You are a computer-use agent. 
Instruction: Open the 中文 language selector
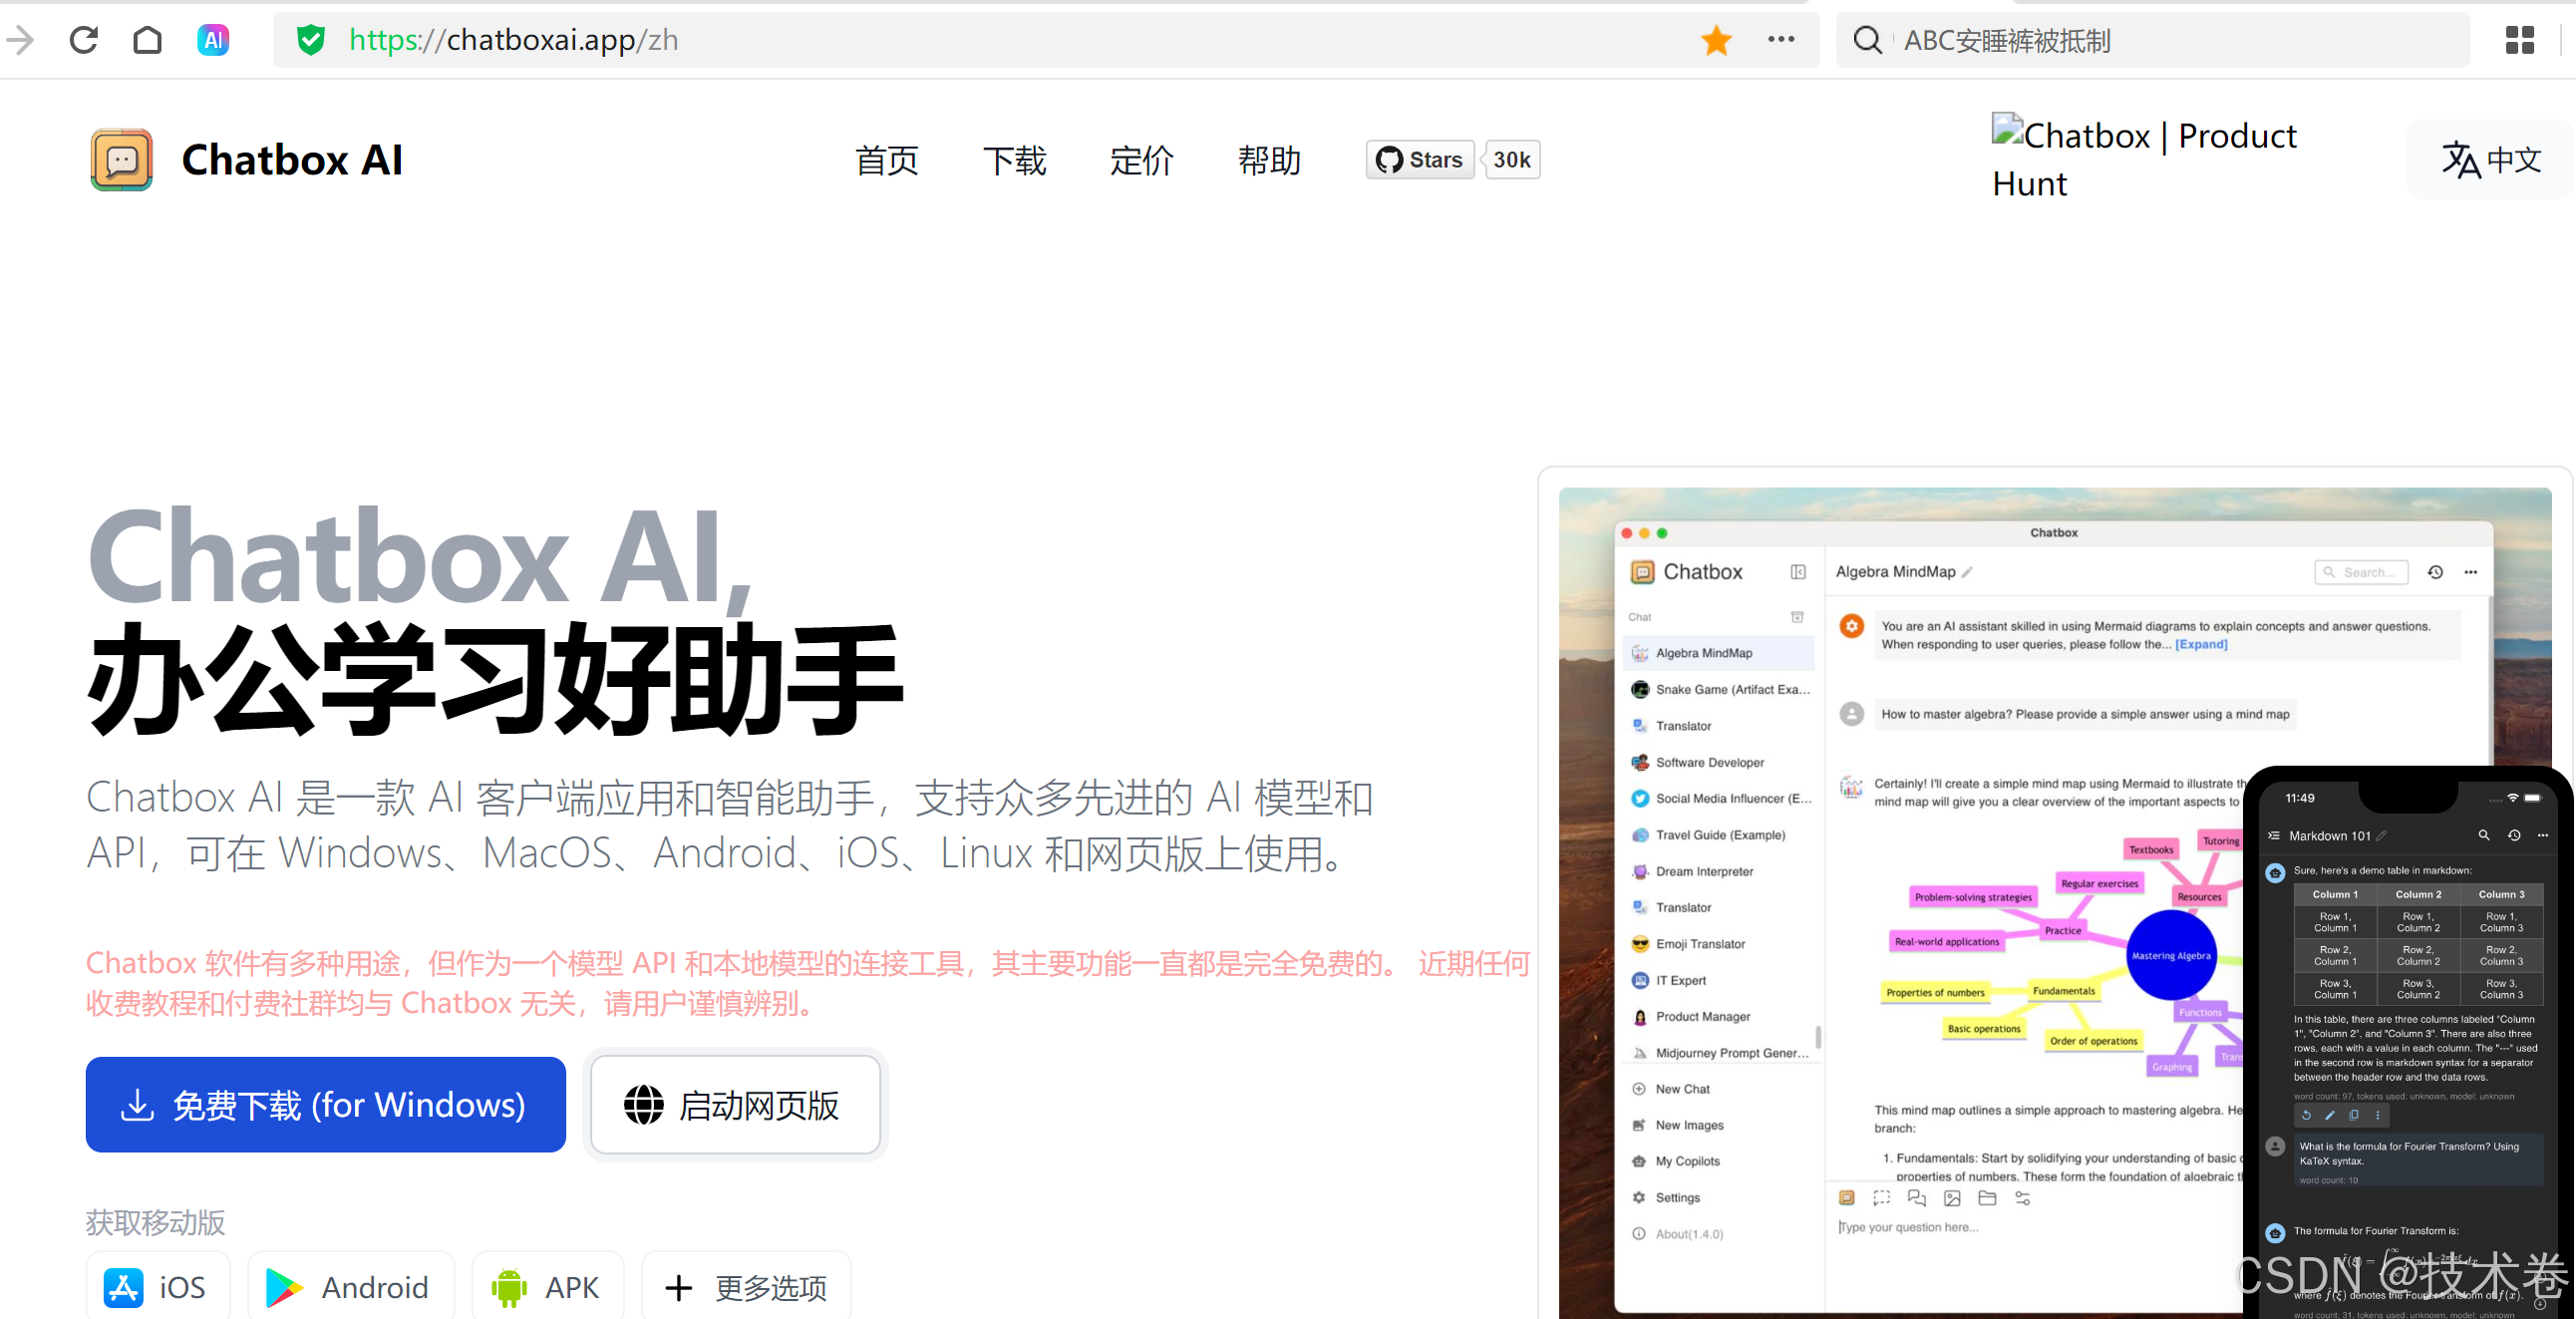2491,160
